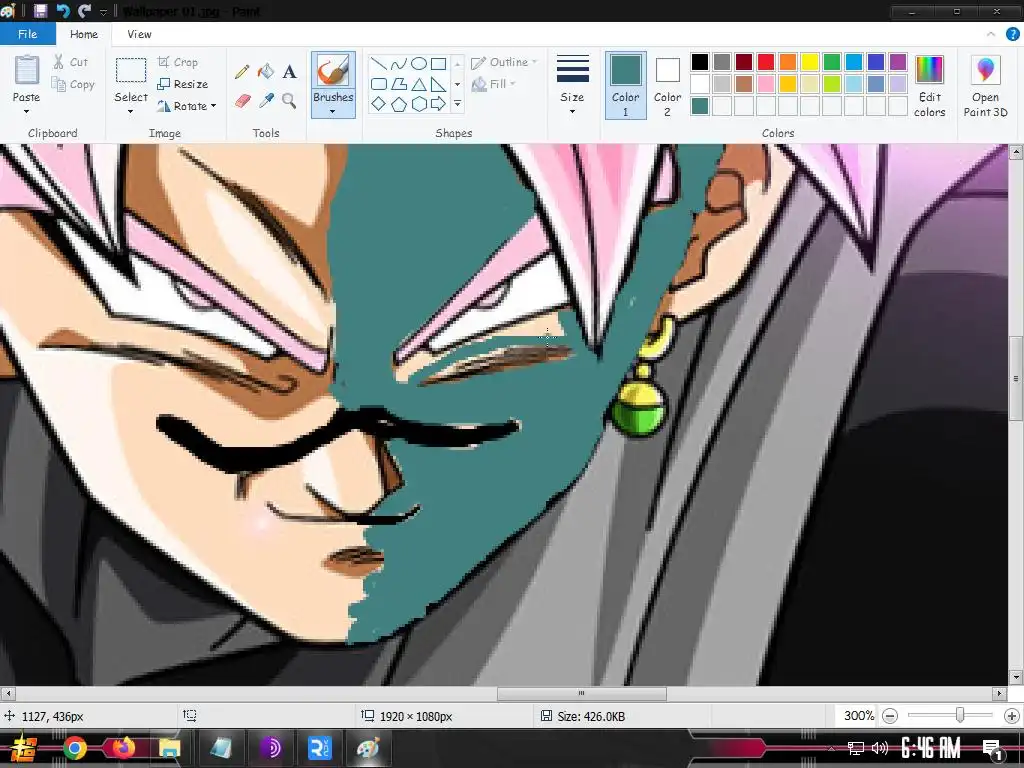Select the Color 2 background box
The height and width of the screenshot is (768, 1024).
pyautogui.click(x=667, y=86)
